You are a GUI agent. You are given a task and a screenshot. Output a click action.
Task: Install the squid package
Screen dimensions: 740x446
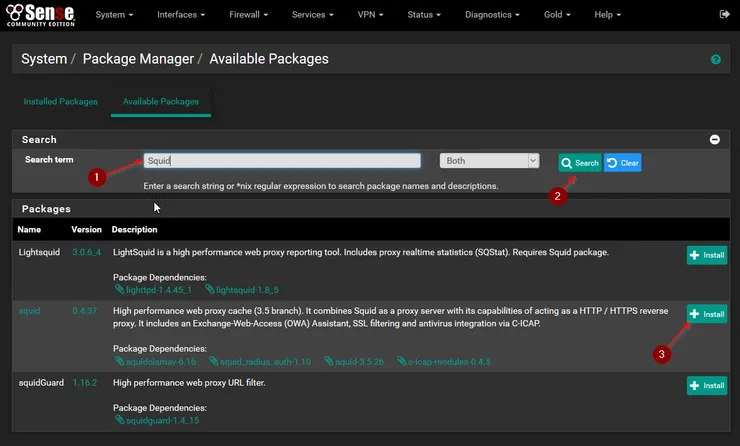(707, 314)
